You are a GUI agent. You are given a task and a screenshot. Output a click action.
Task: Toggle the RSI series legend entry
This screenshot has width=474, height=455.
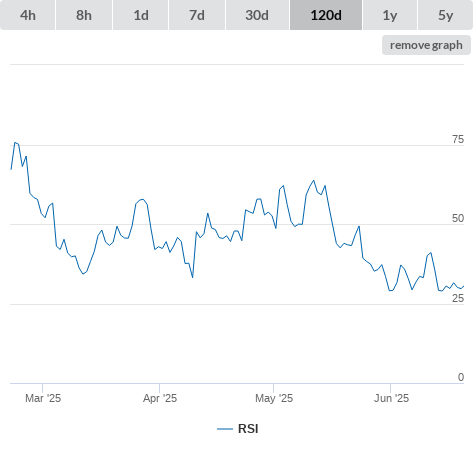coord(238,429)
